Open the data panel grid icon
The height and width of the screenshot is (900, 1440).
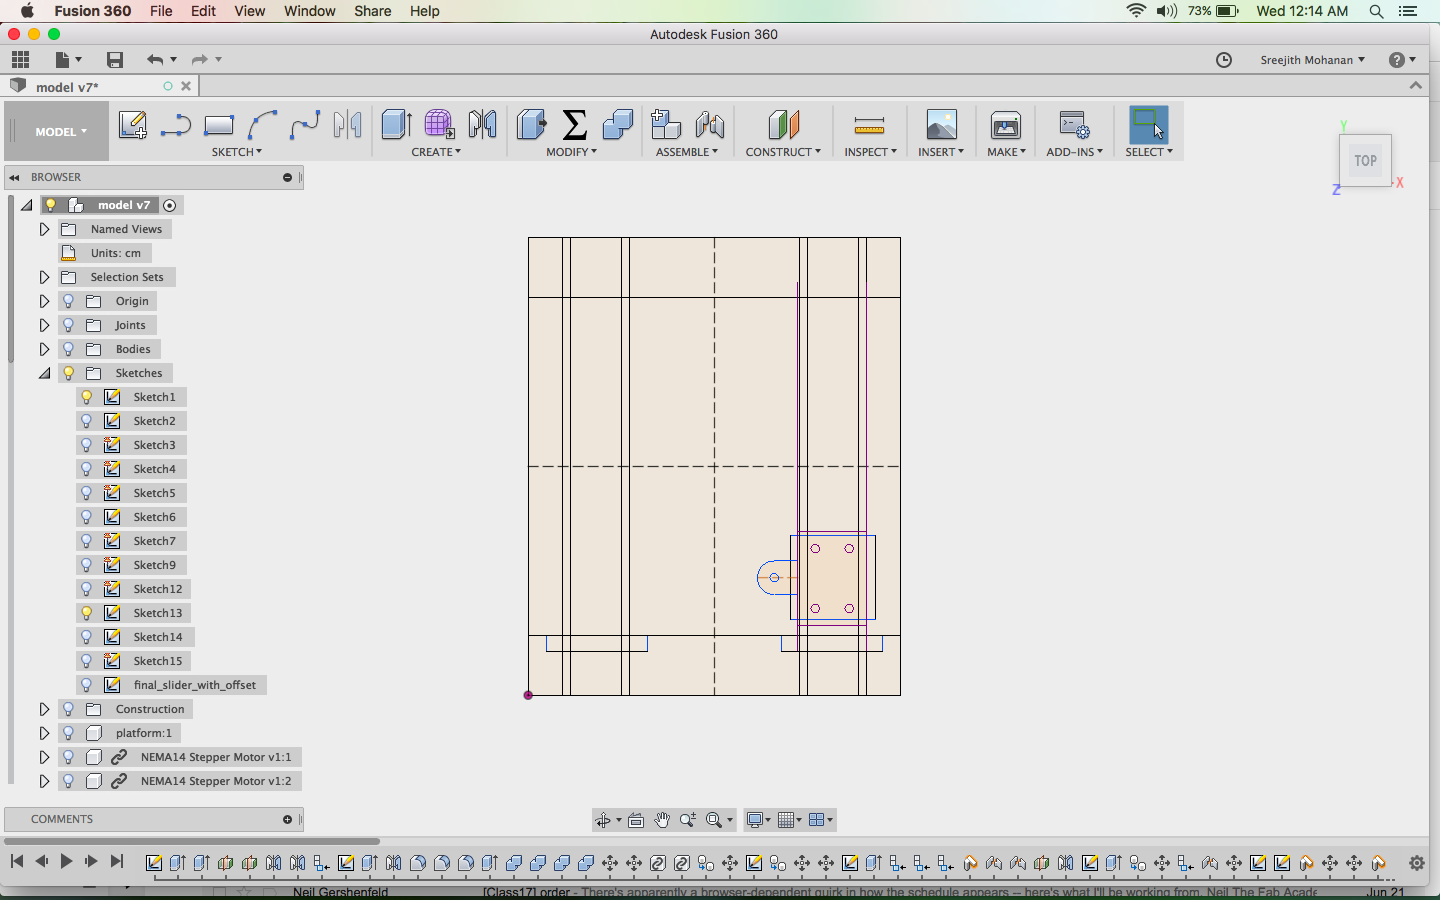20,60
